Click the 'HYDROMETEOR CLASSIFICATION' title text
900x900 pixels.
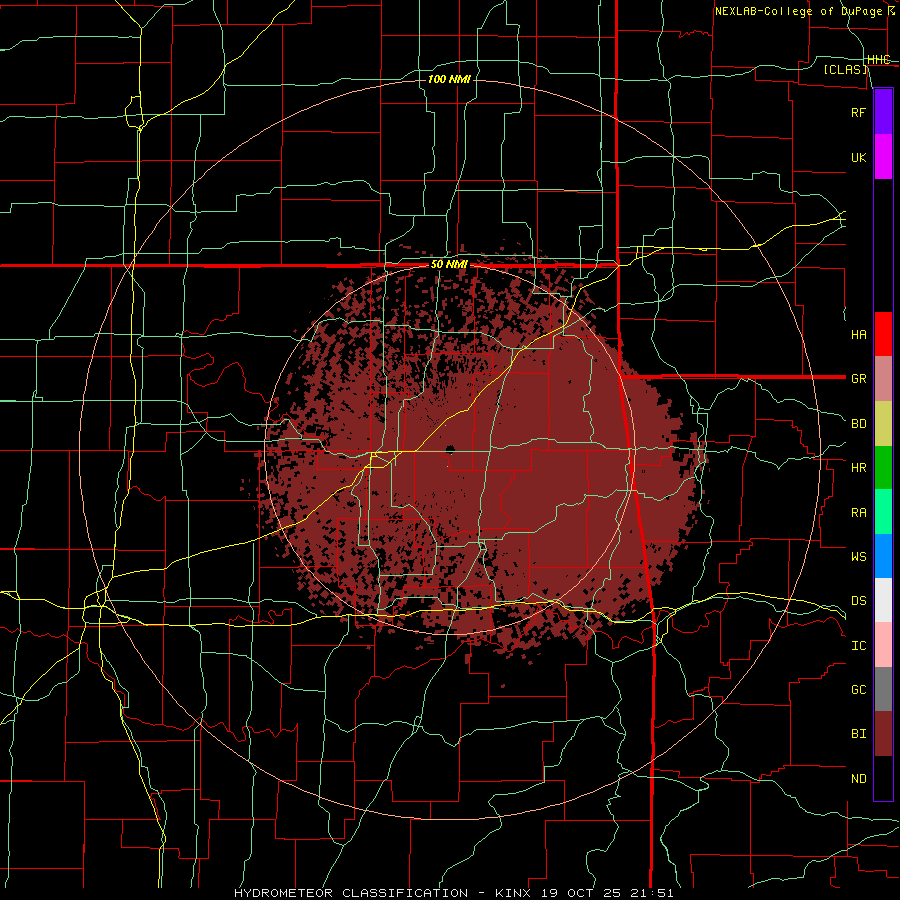tap(351, 893)
